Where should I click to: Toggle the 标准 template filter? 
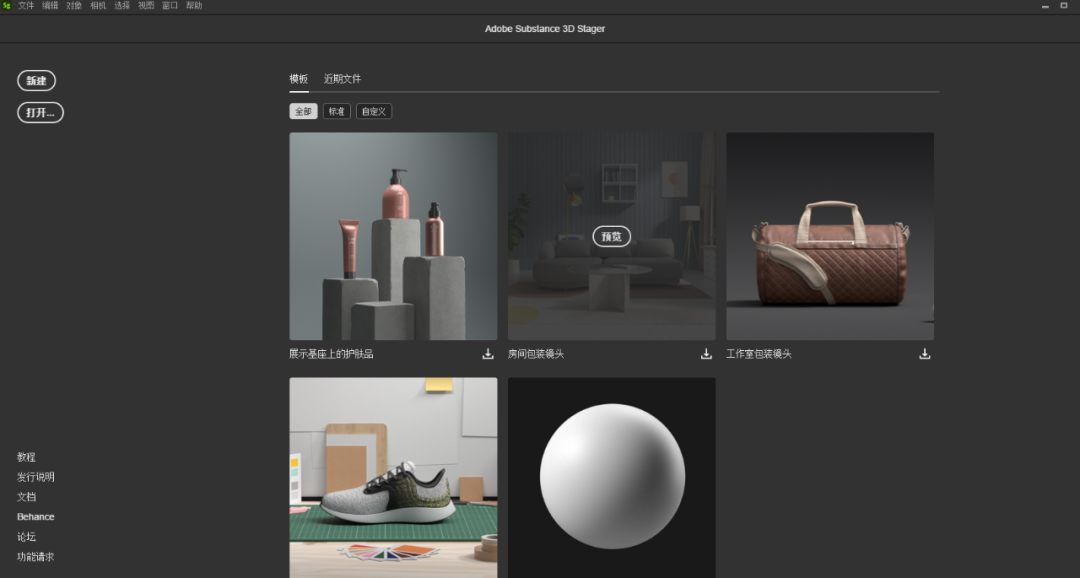point(337,111)
